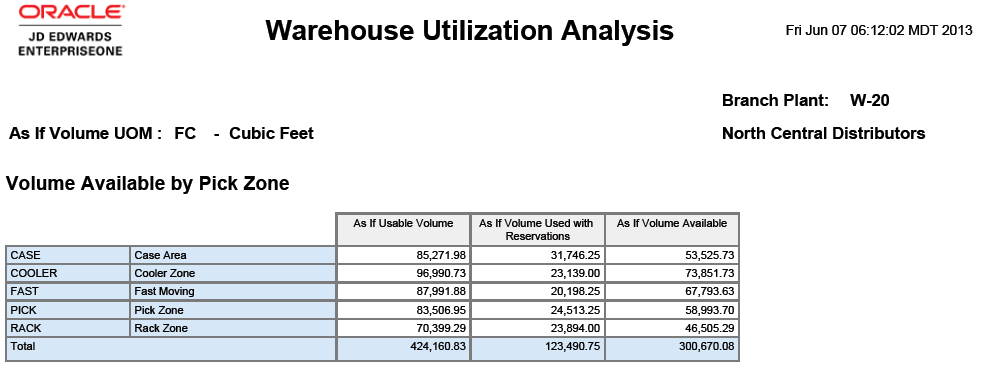Select the Cooler Zone description cell

232,273
